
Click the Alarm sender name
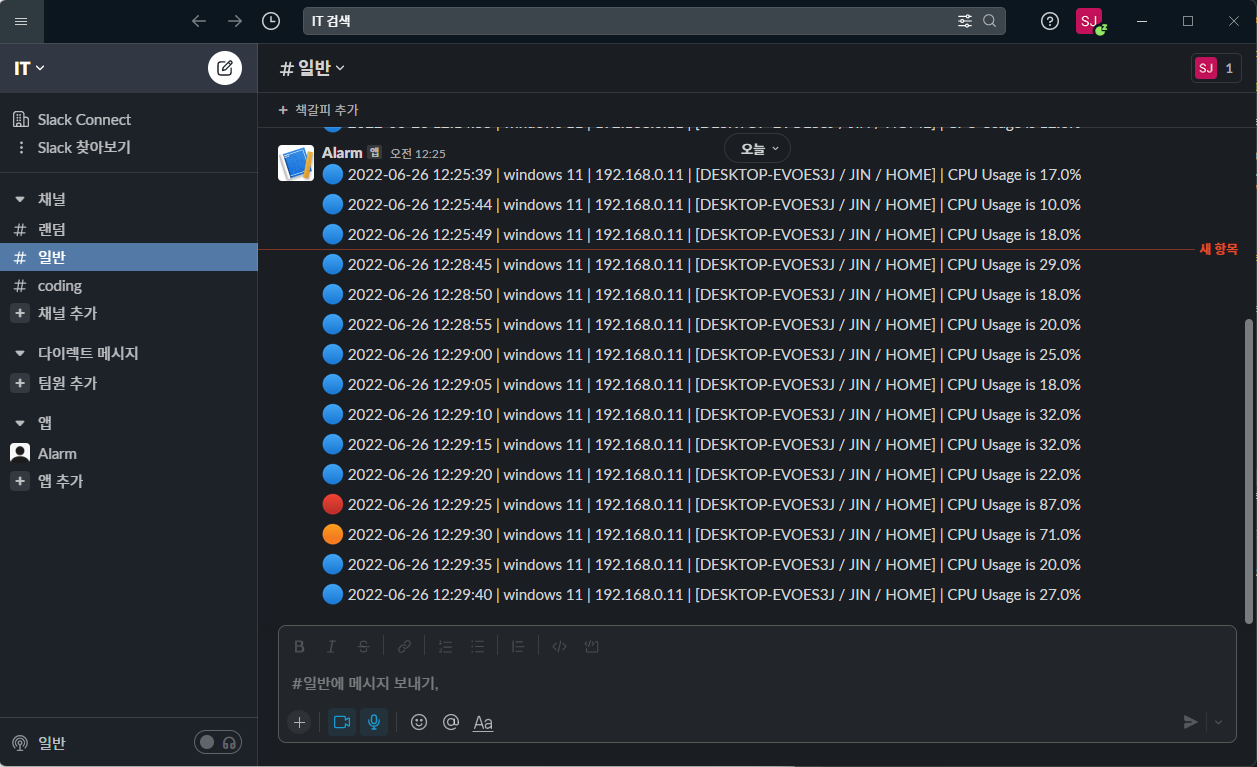pyautogui.click(x=342, y=153)
